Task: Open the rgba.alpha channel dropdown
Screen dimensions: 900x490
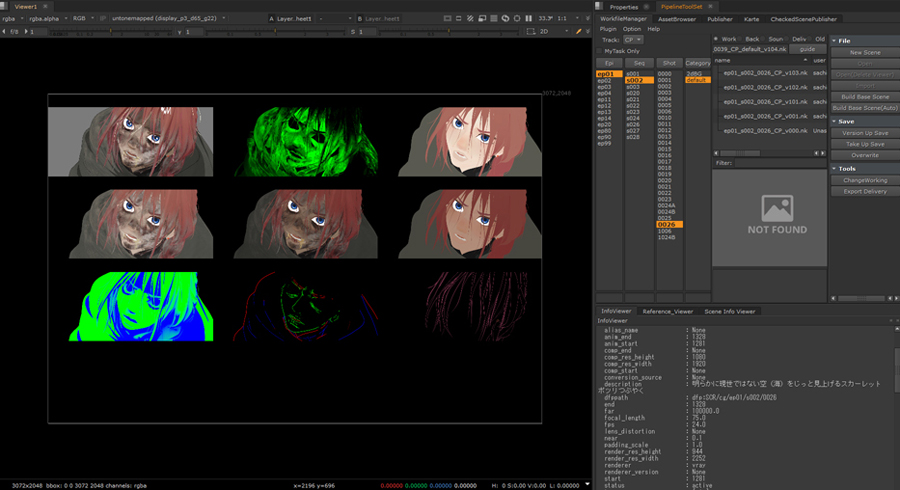Action: (49, 18)
